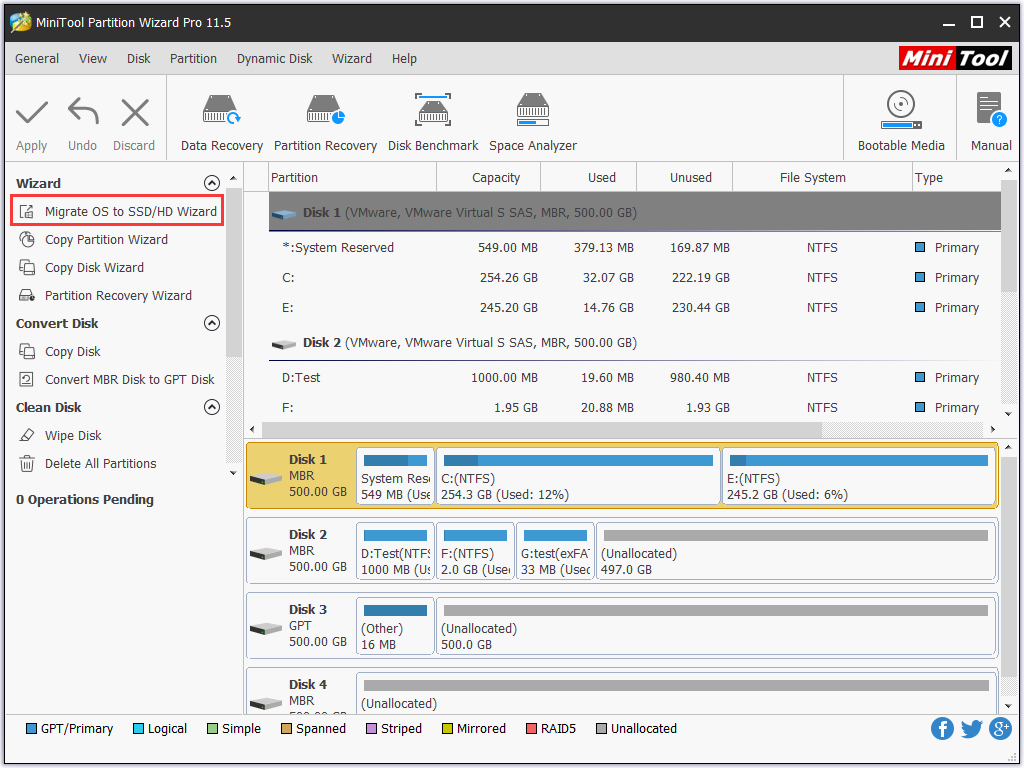Select Disk 4 drive icon in disk map
The height and width of the screenshot is (768, 1024).
[266, 703]
